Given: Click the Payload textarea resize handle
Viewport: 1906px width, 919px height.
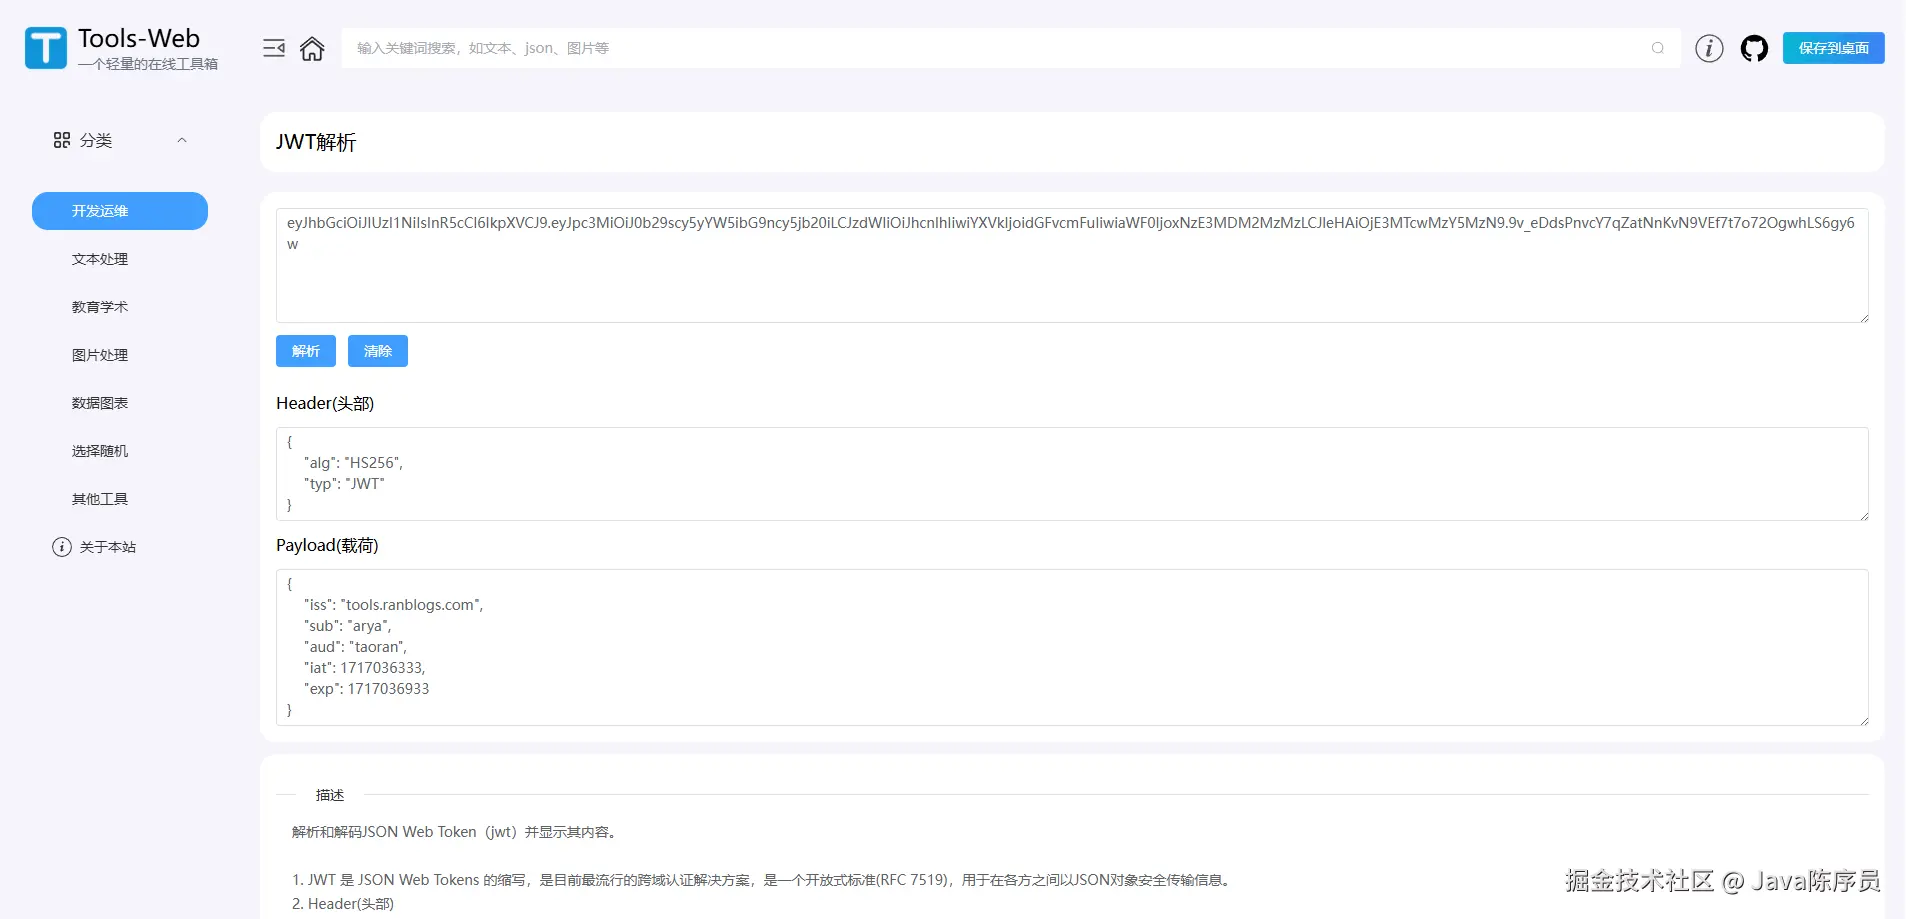Looking at the screenshot, I should pyautogui.click(x=1863, y=720).
